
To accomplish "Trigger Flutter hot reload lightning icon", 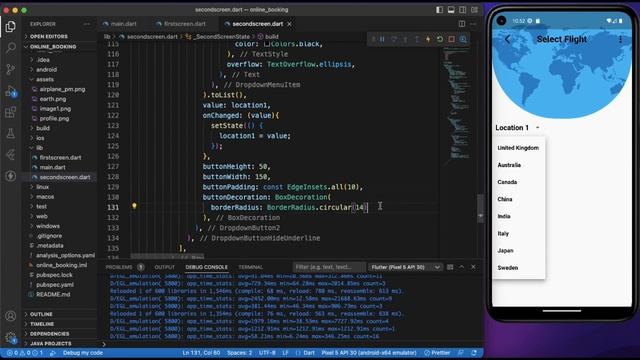I will (428, 39).
